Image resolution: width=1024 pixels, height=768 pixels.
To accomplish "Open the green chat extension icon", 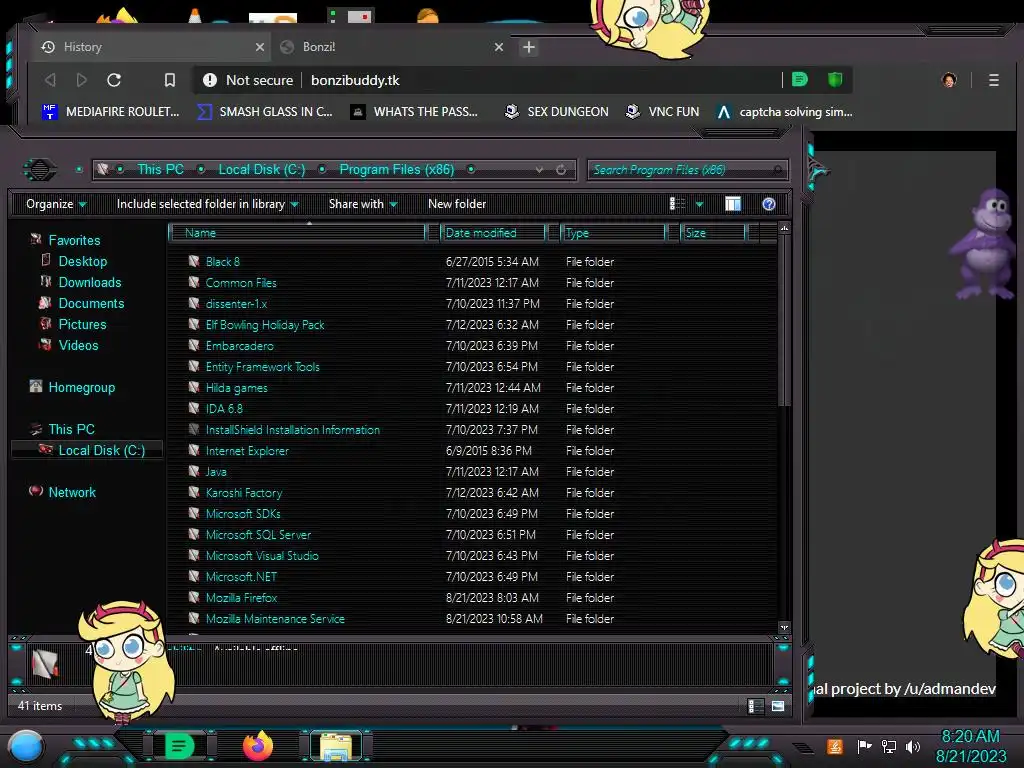I will click(799, 80).
